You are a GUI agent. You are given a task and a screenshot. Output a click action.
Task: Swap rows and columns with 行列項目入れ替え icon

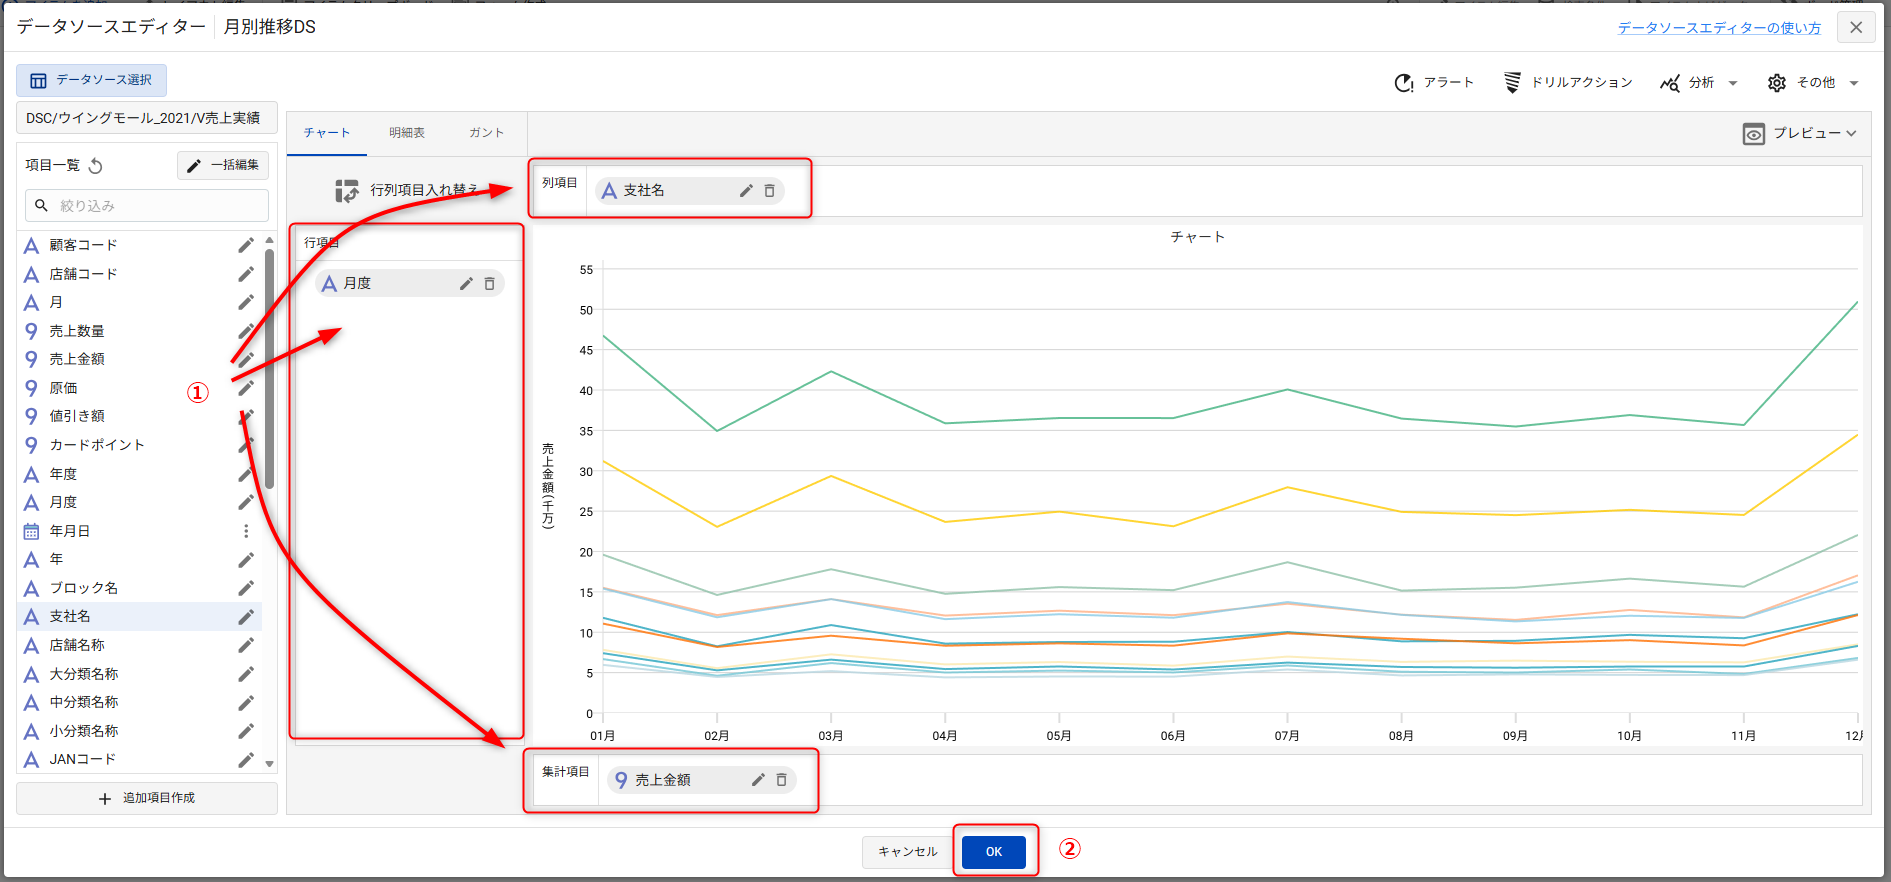click(347, 190)
